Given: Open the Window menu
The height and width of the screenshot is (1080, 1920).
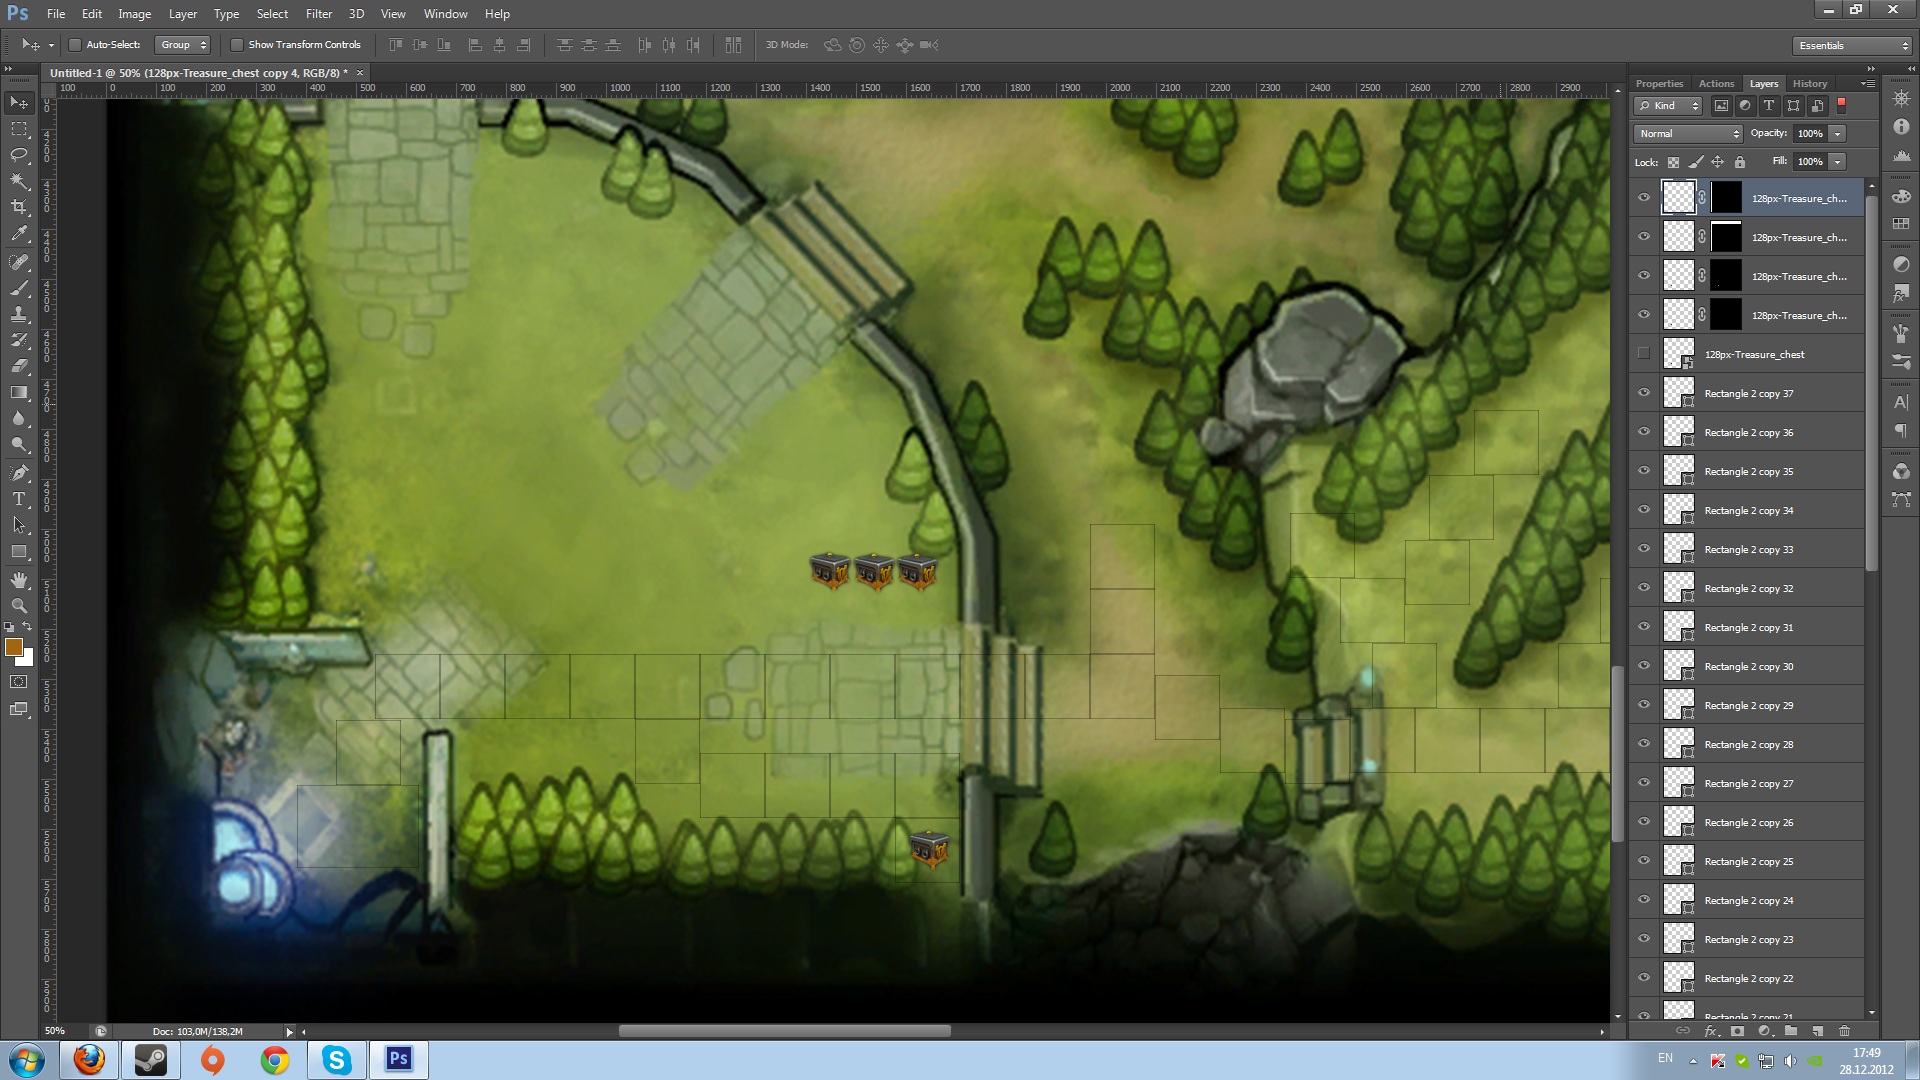Looking at the screenshot, I should click(x=445, y=14).
